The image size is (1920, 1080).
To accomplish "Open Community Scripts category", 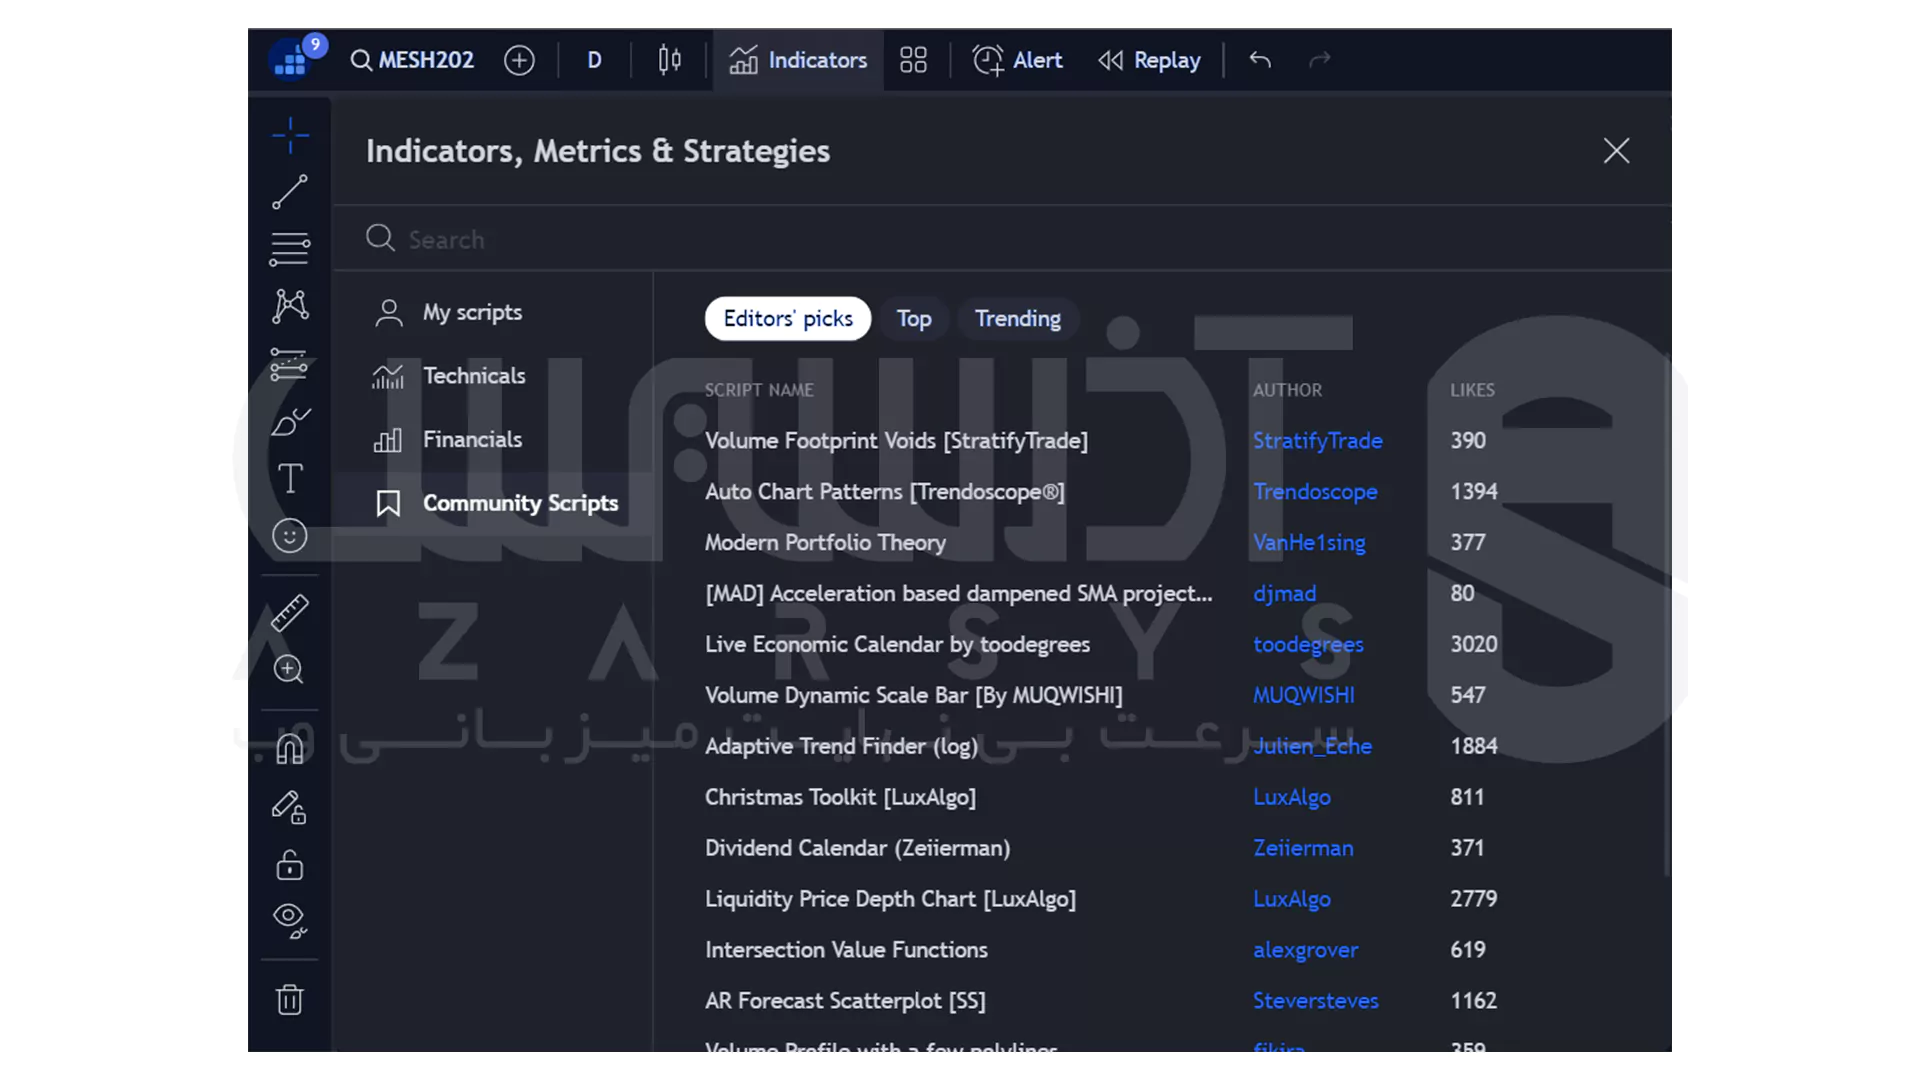I will 493,503.
